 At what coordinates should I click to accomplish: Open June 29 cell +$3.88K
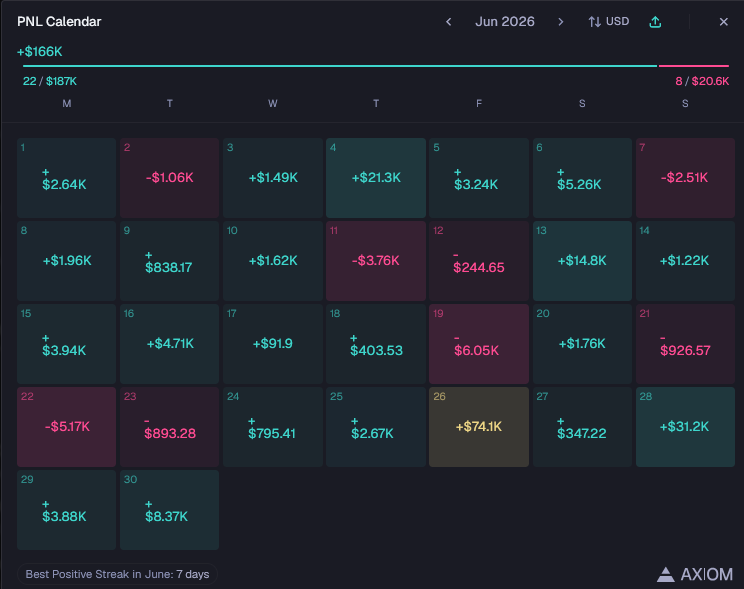(66, 510)
